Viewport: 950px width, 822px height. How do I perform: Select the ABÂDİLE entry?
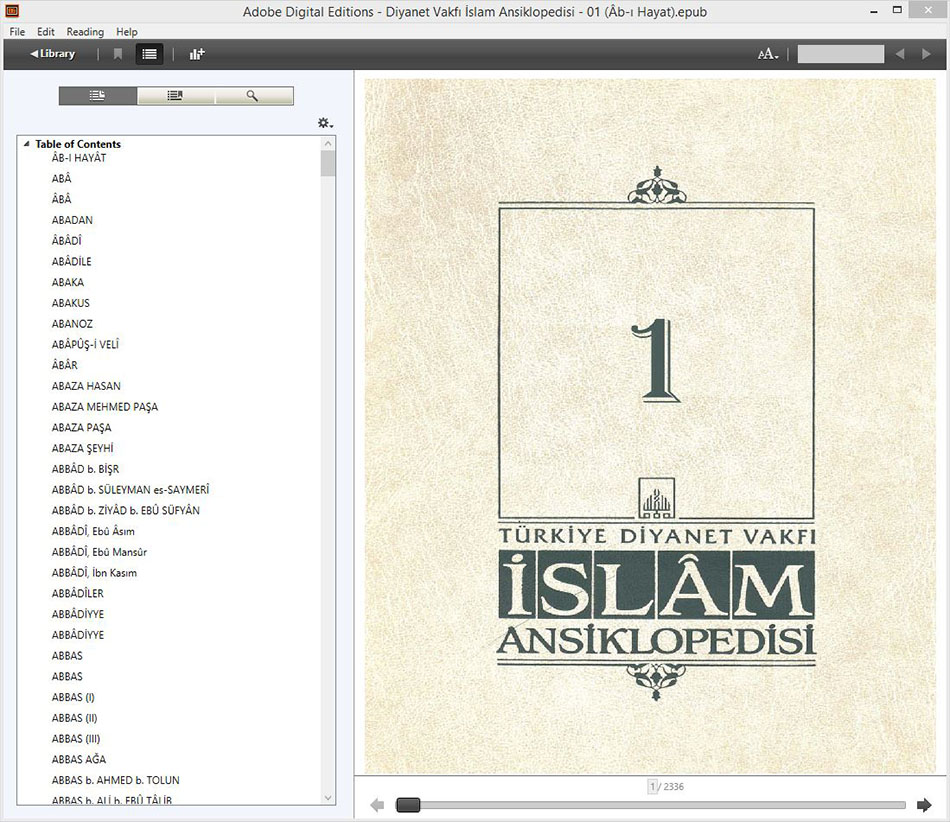[71, 261]
